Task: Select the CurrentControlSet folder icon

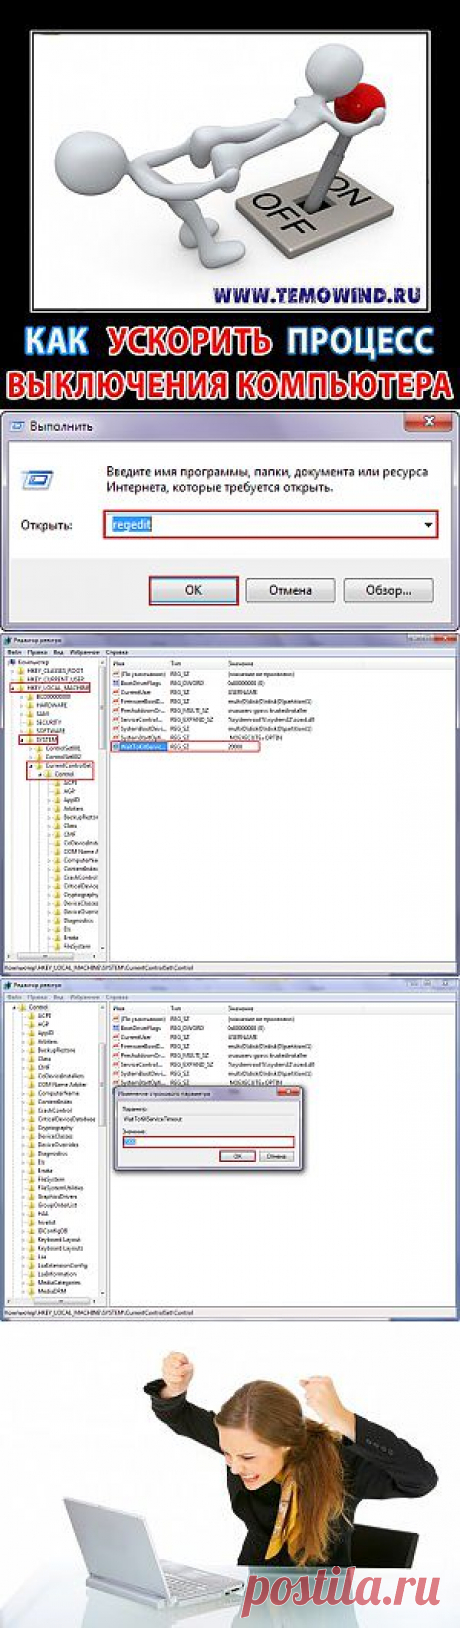Action: (x=39, y=765)
